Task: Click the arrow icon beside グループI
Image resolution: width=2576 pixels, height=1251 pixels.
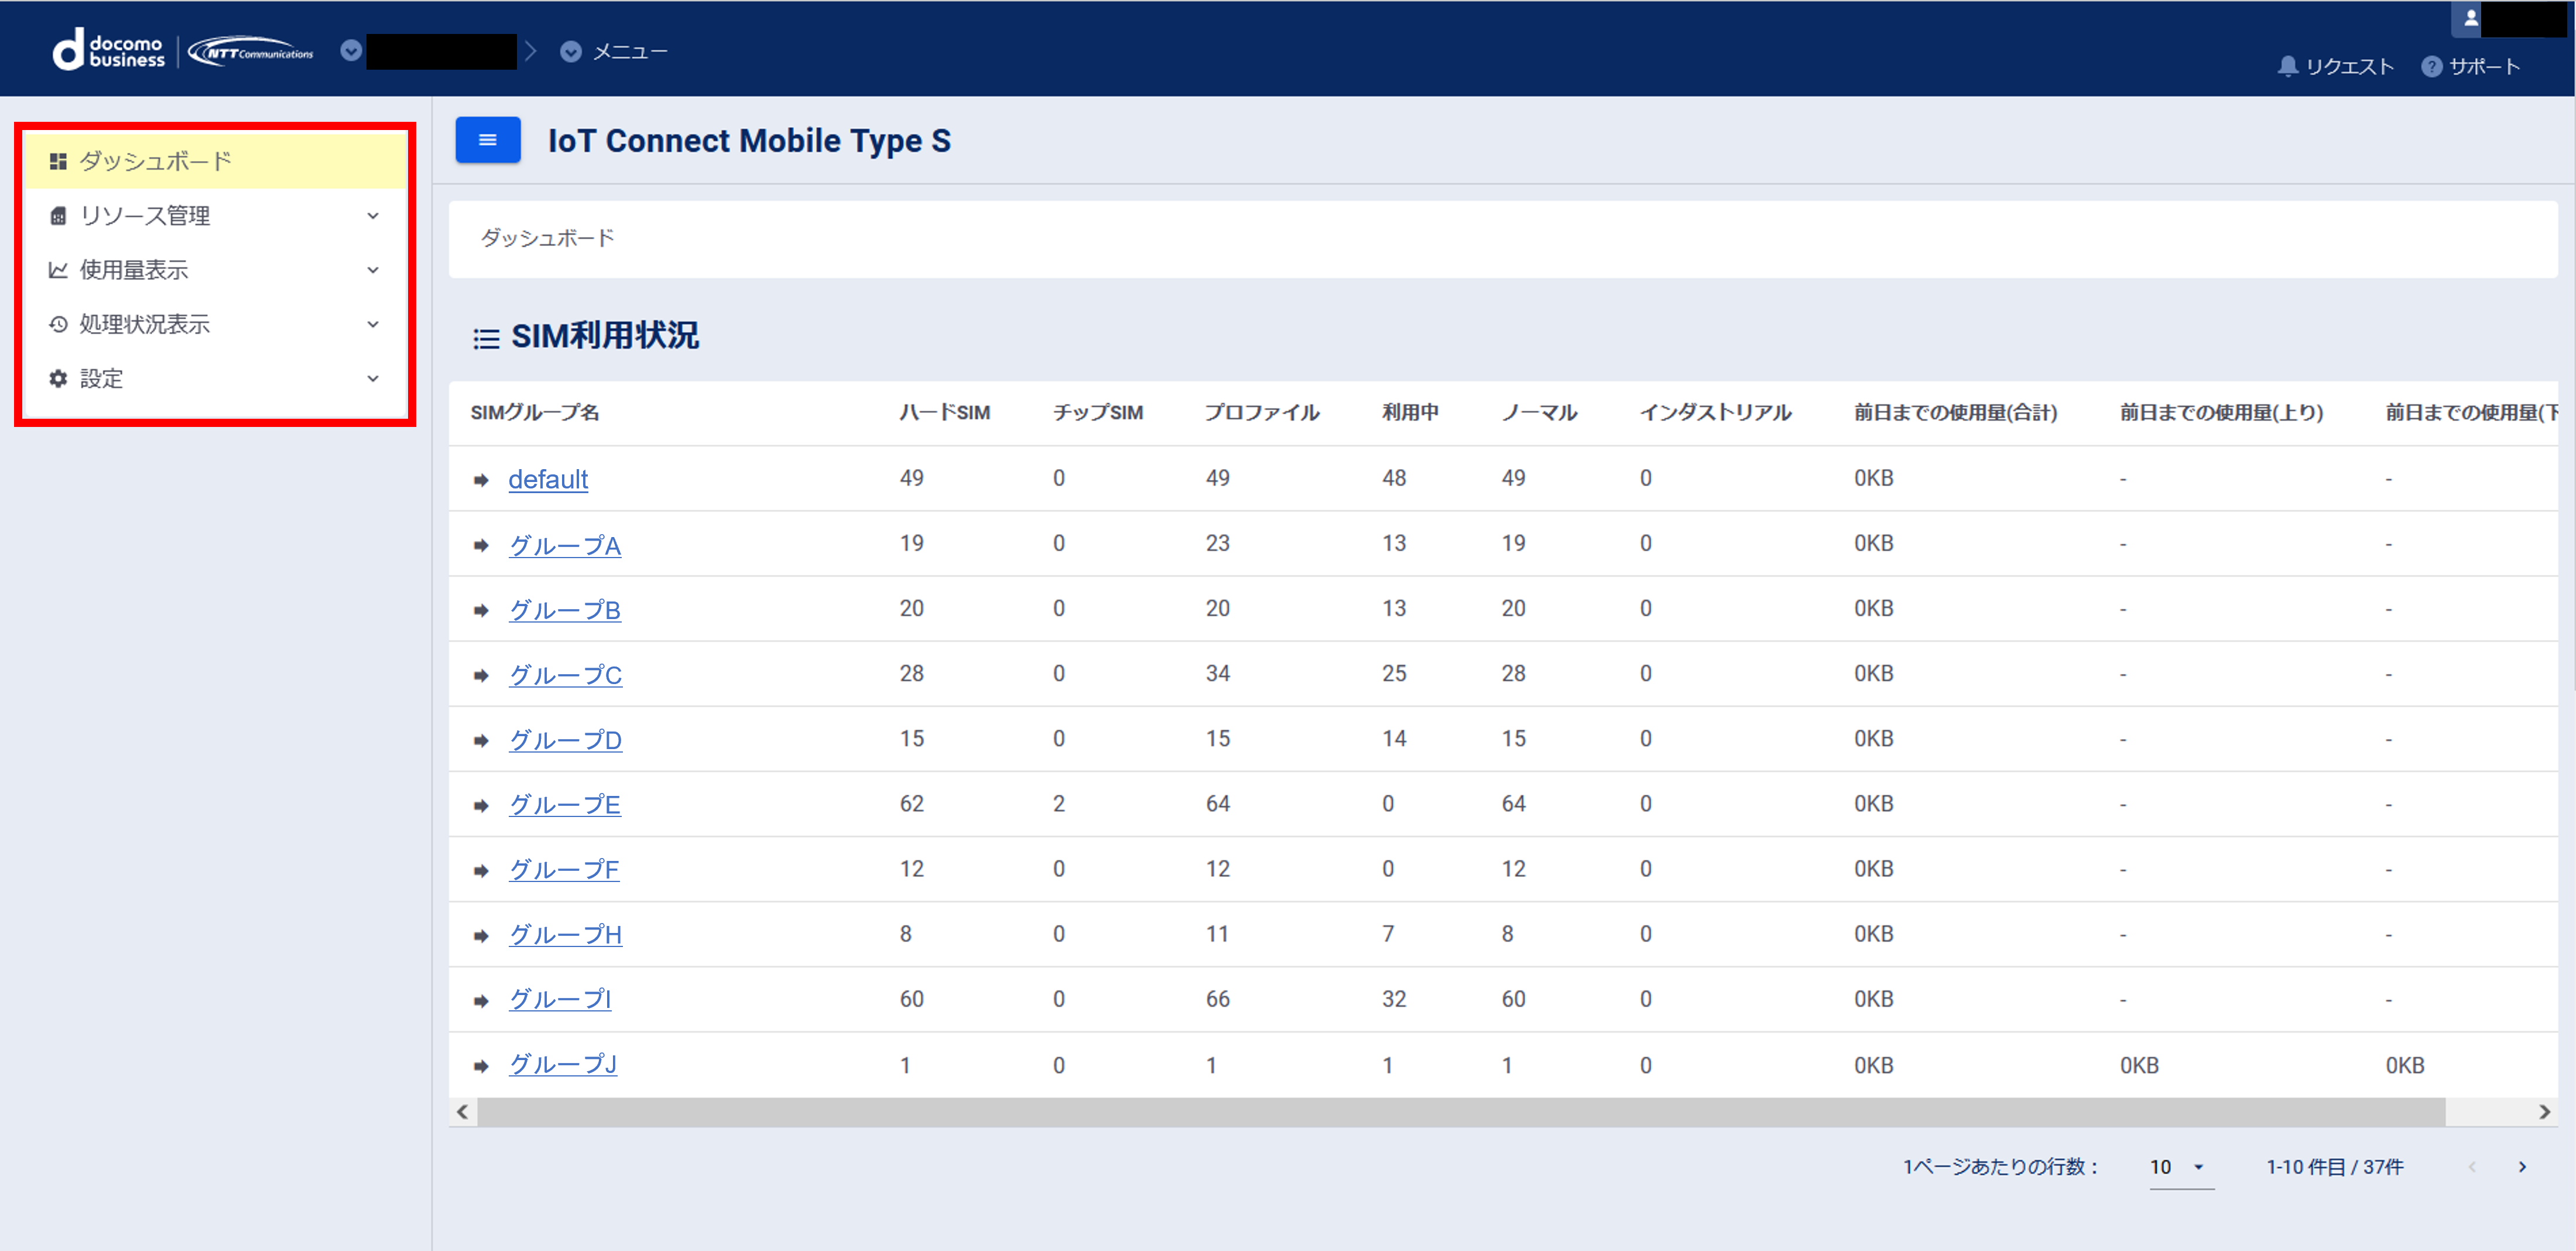Action: 481,1000
